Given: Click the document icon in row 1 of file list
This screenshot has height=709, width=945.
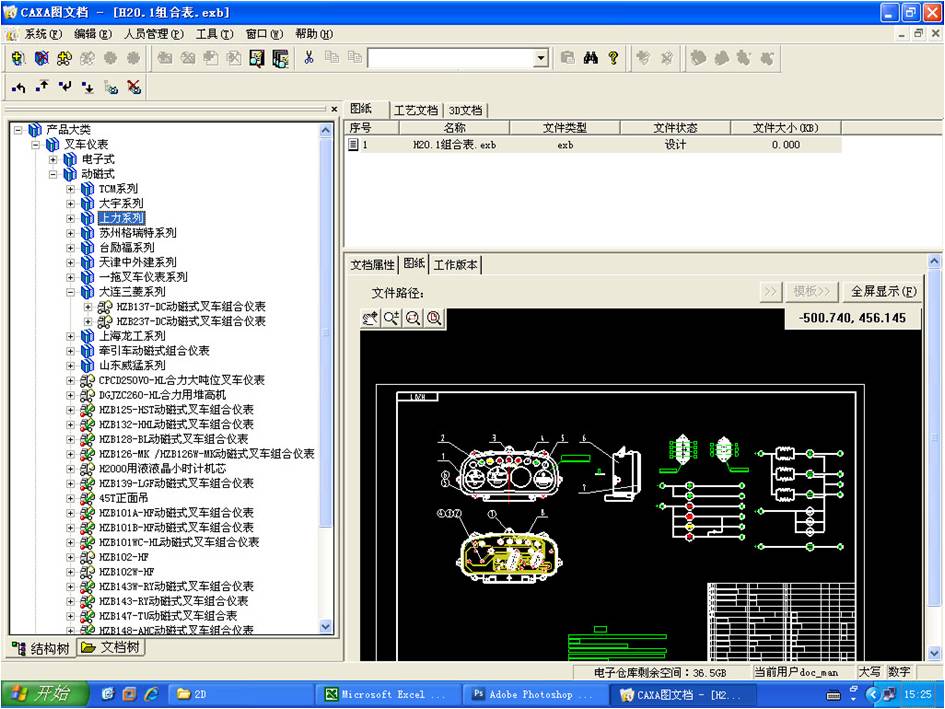Looking at the screenshot, I should click(354, 145).
